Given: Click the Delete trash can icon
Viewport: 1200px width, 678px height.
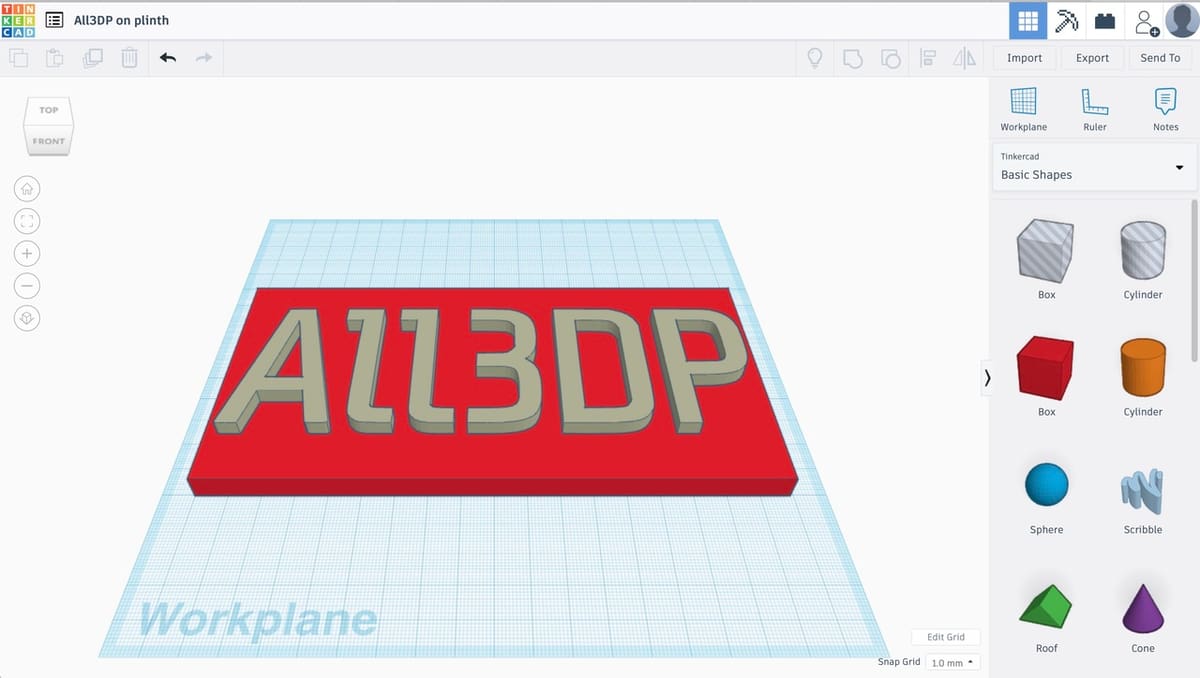Looking at the screenshot, I should [x=129, y=58].
